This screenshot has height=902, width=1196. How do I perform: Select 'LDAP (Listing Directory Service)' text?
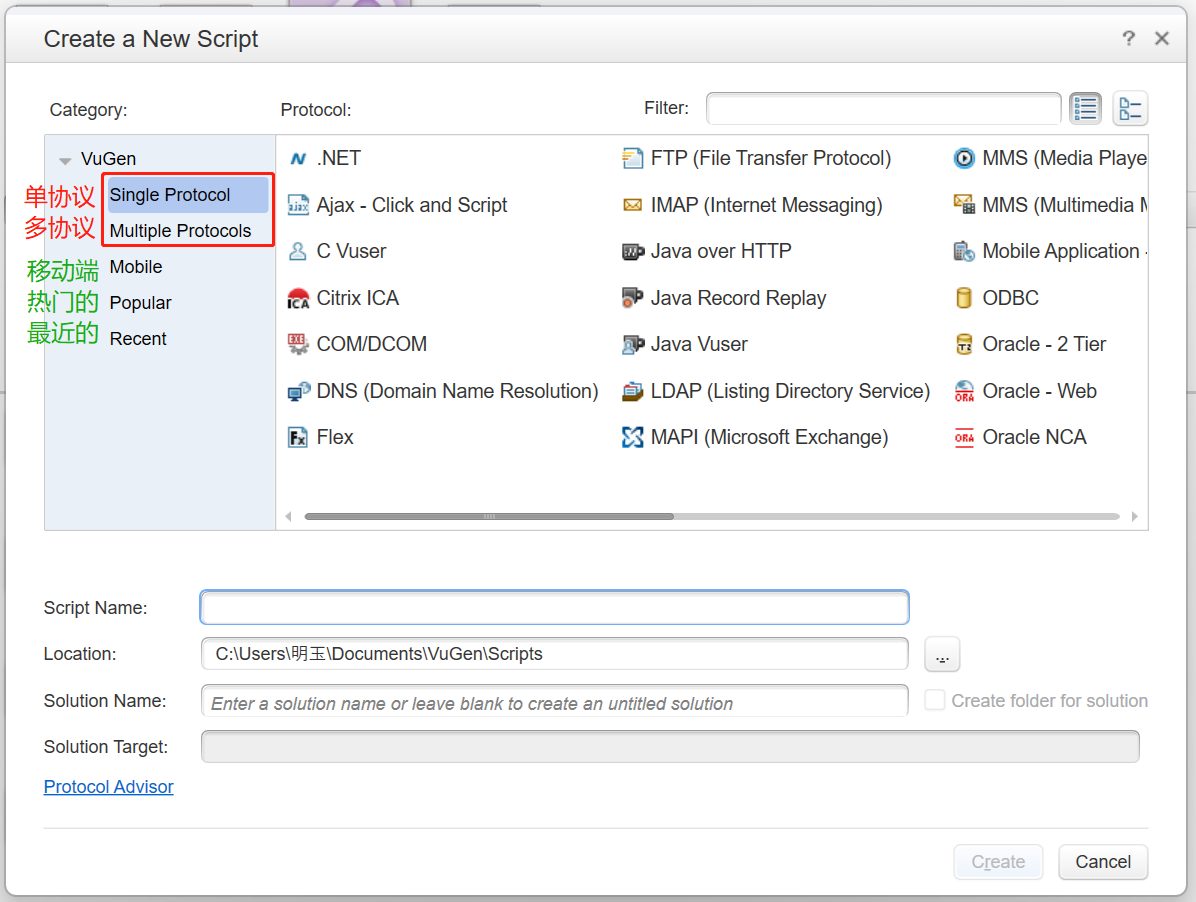[790, 391]
